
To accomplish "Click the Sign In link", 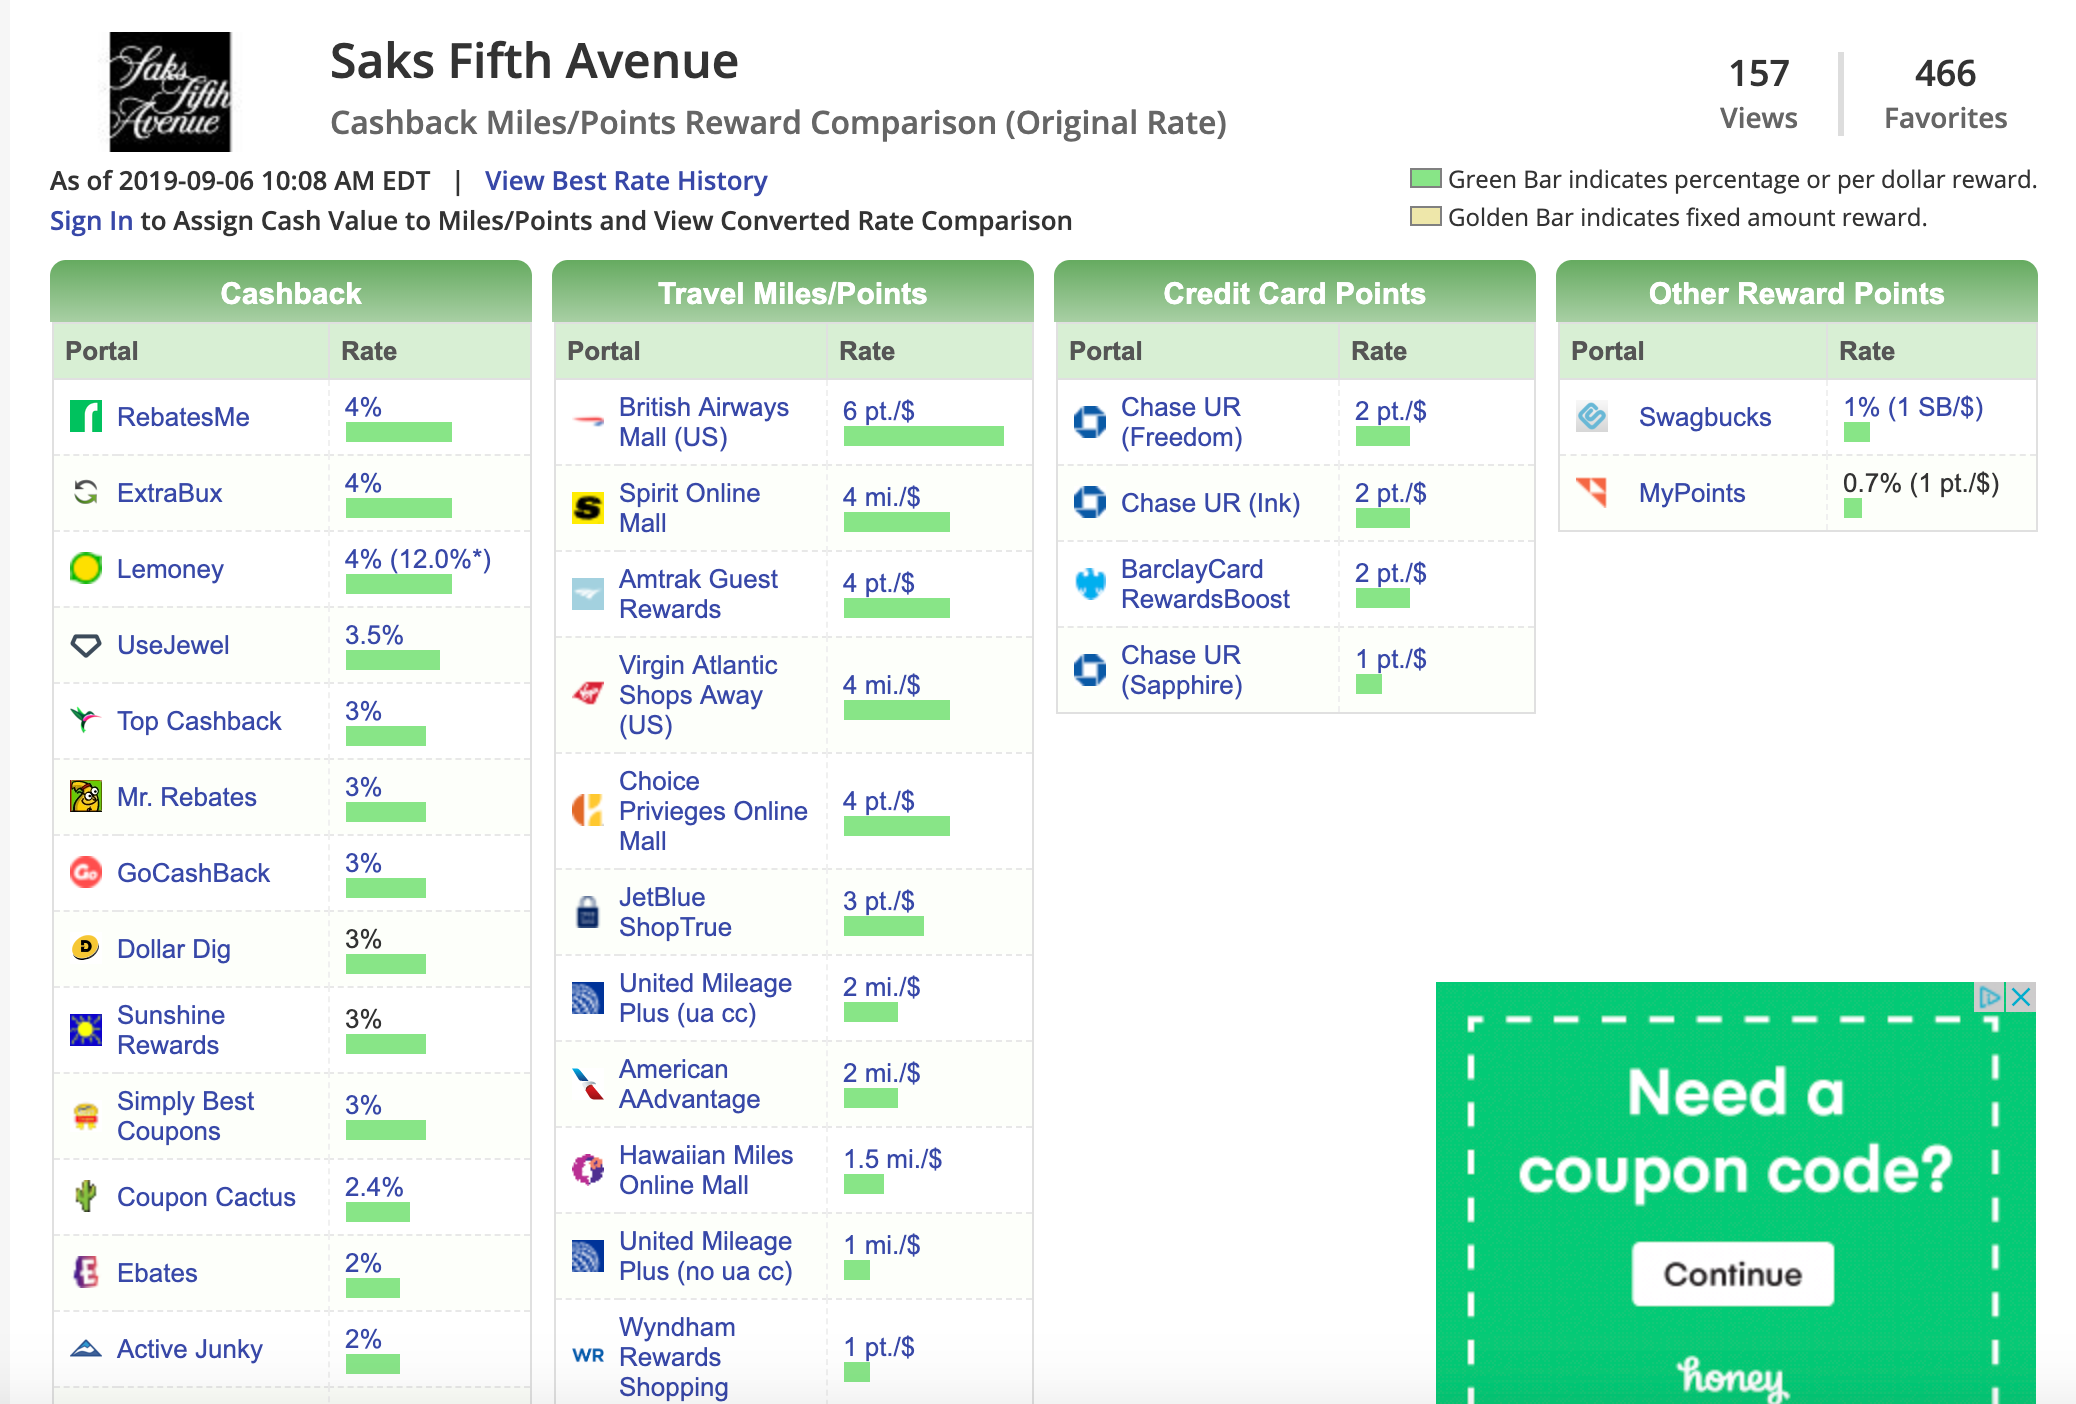I will pyautogui.click(x=91, y=221).
